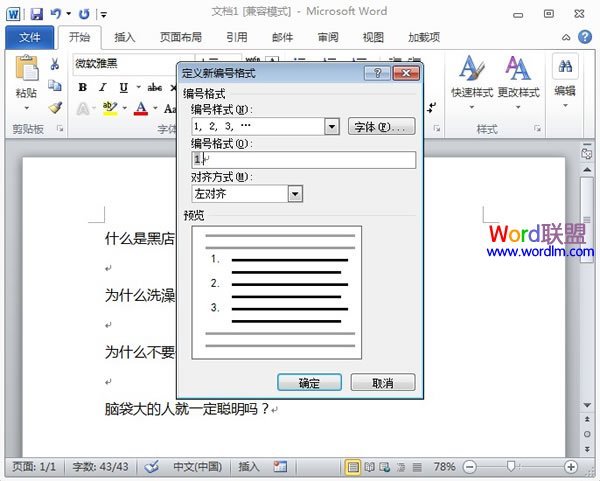Viewport: 600px width, 481px height.
Task: Expand the numbering style dropdown
Action: [x=332, y=126]
